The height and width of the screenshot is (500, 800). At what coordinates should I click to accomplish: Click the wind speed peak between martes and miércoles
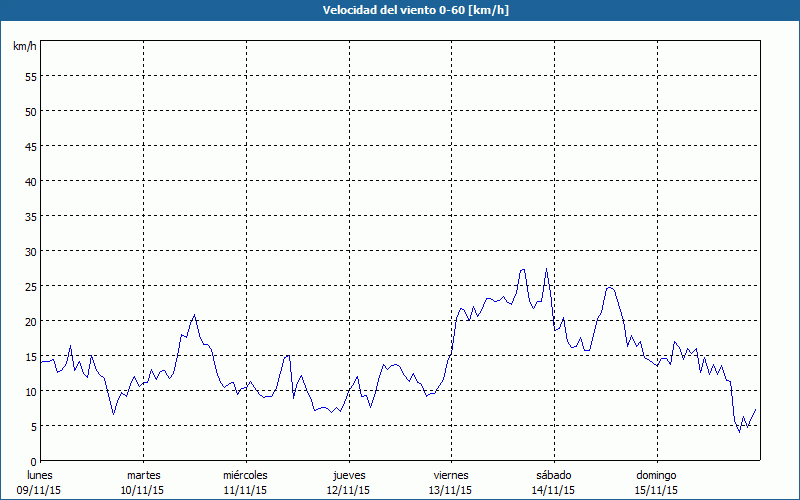pyautogui.click(x=195, y=315)
